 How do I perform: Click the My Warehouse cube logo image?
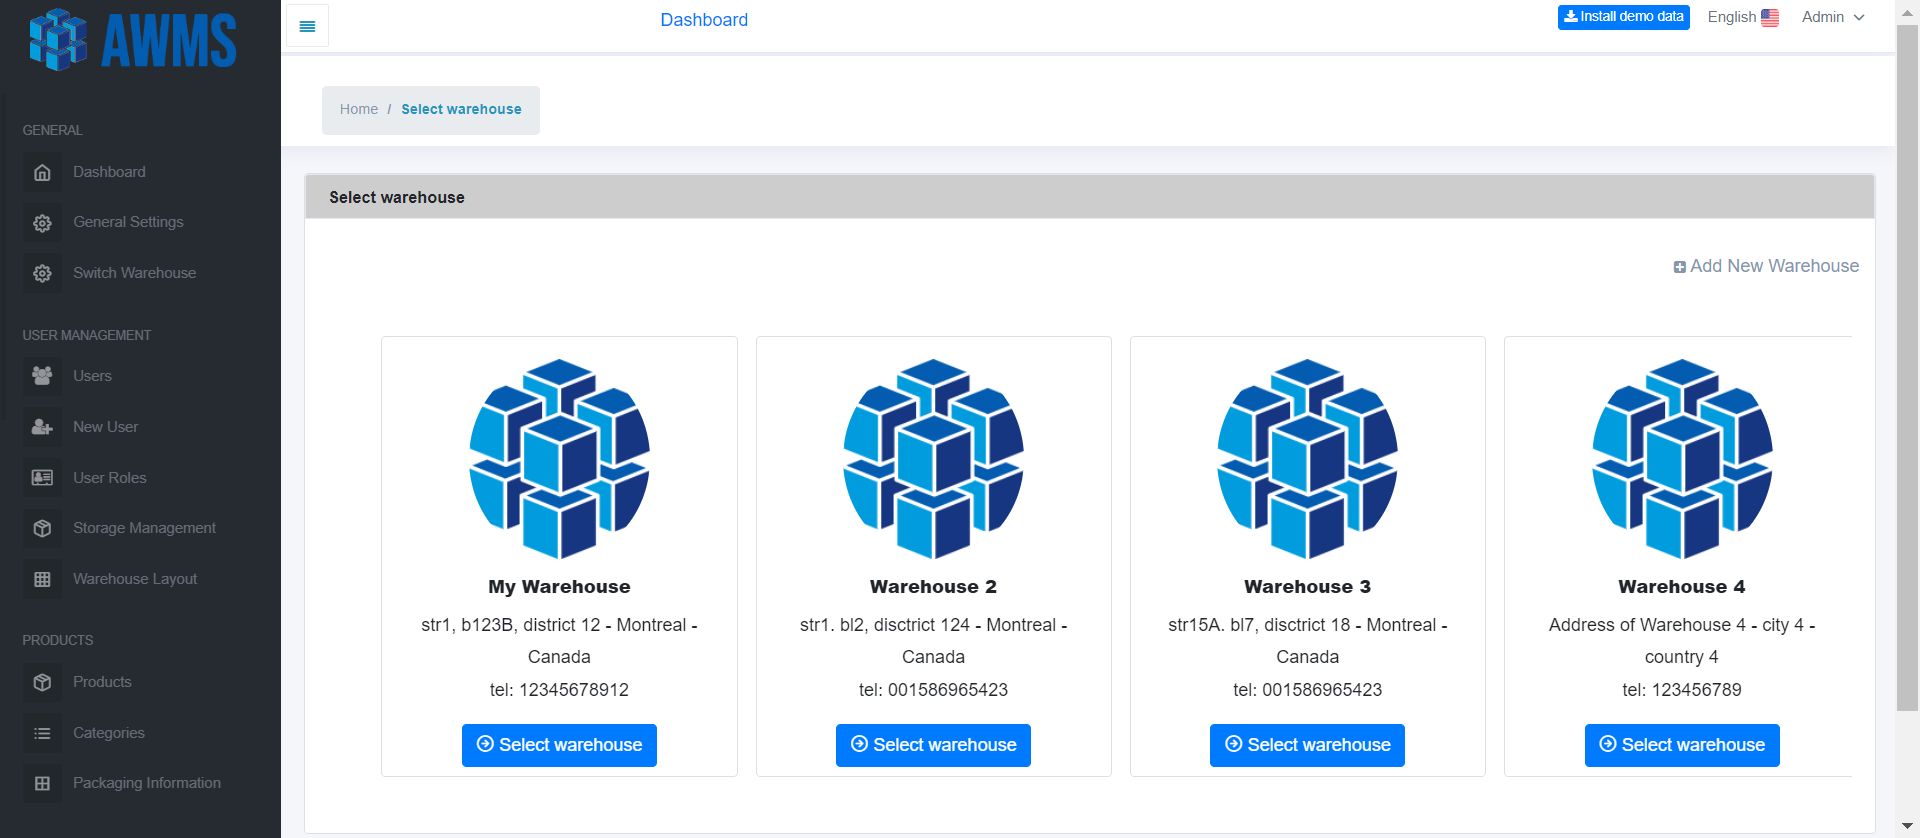point(559,458)
